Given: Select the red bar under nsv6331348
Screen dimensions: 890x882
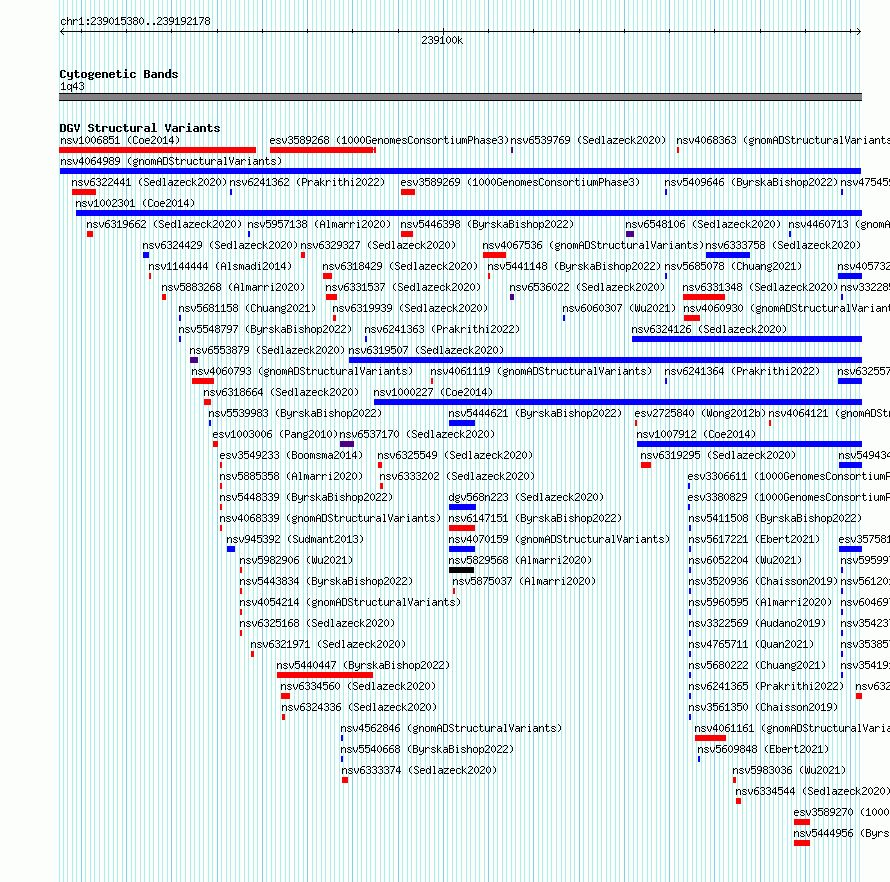Looking at the screenshot, I should 704,297.
